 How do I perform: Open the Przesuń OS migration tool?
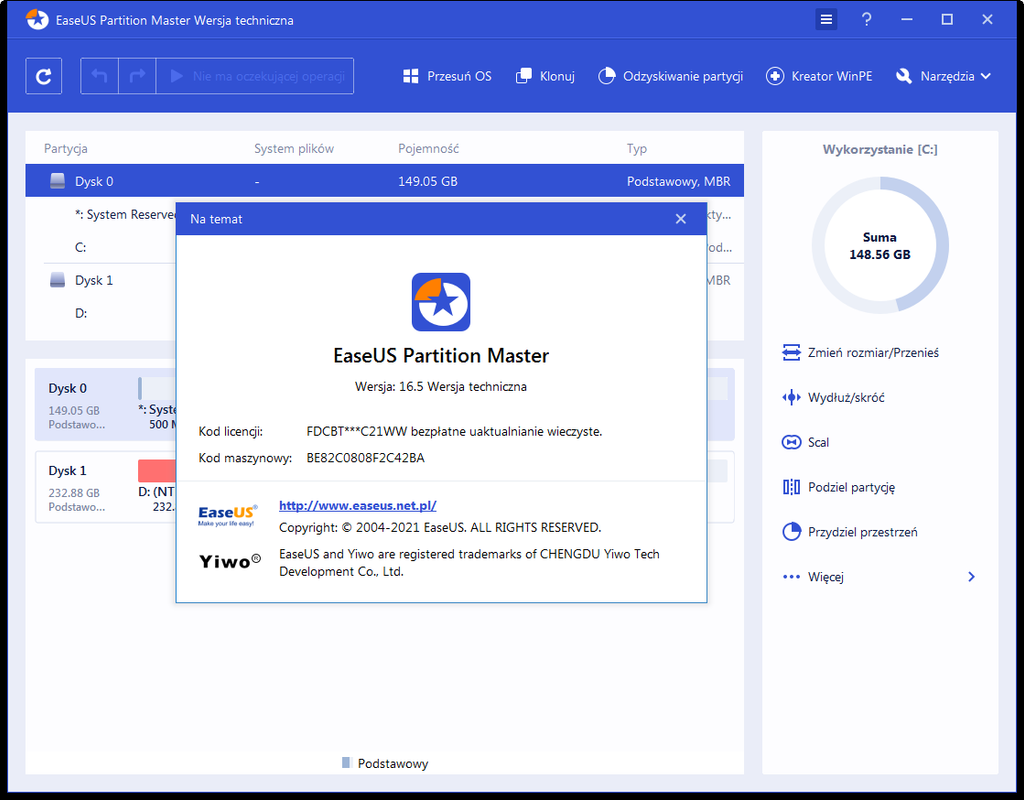pos(447,76)
